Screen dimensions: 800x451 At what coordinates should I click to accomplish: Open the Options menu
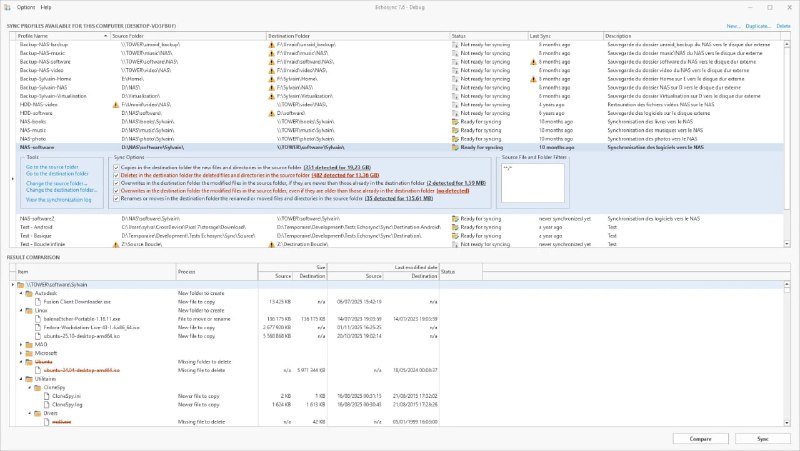click(26, 7)
